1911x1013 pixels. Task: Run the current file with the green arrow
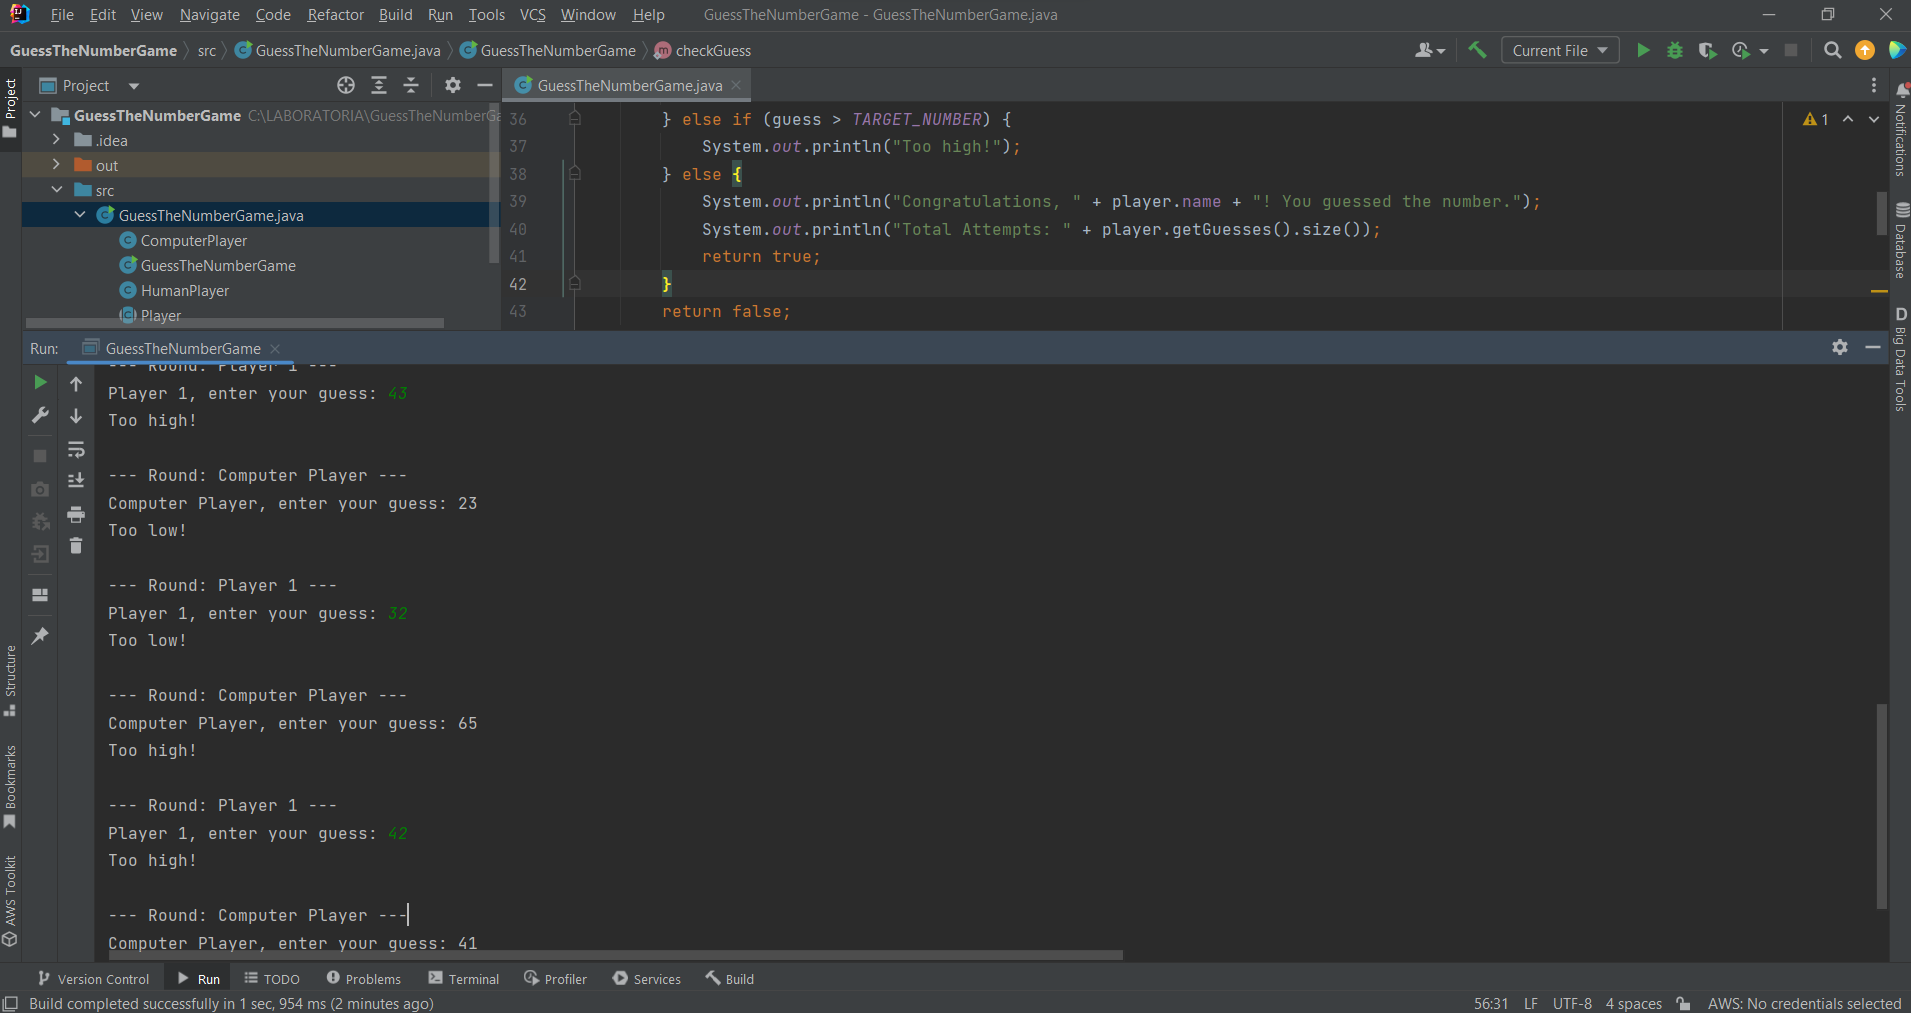click(1642, 50)
